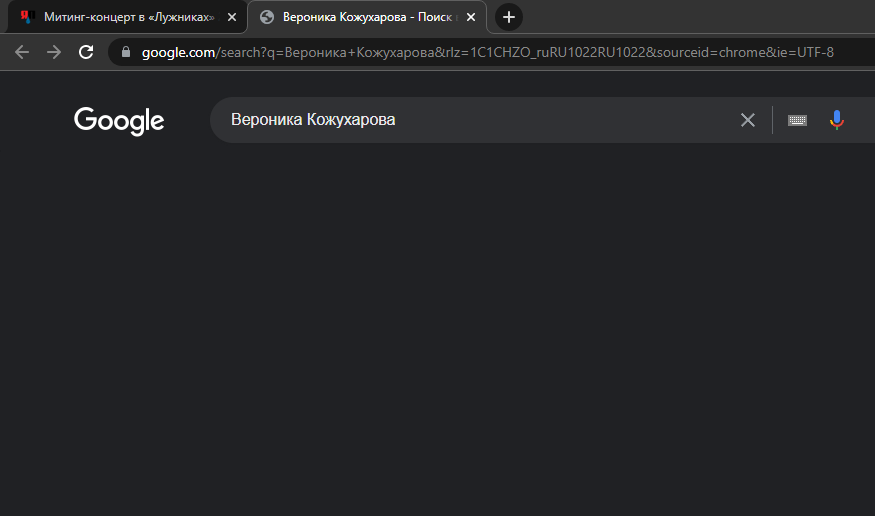Clear the search query with the X
875x516 pixels.
(x=748, y=120)
